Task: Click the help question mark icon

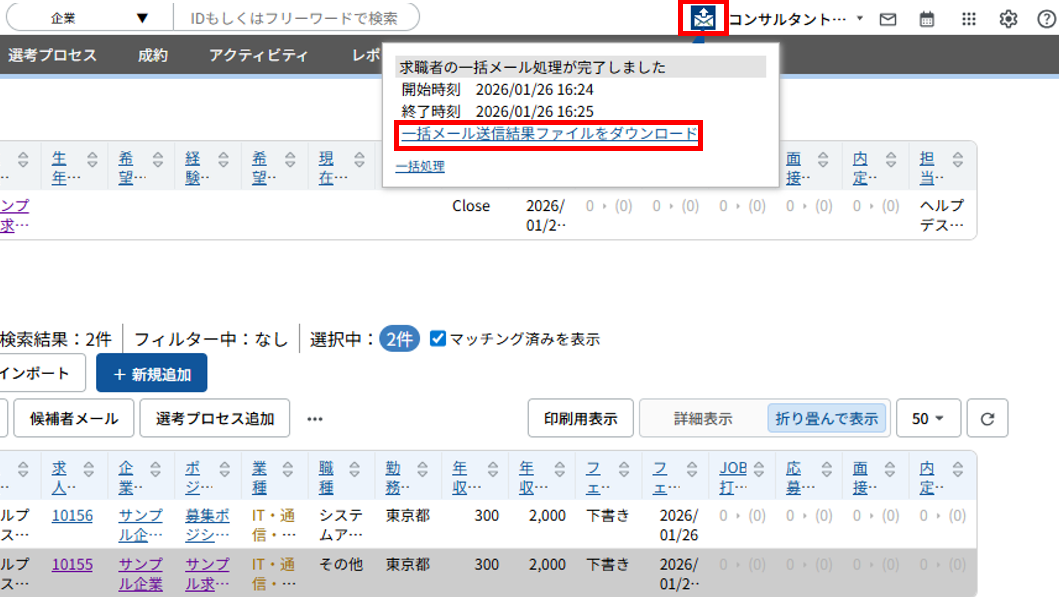Action: click(x=1046, y=19)
